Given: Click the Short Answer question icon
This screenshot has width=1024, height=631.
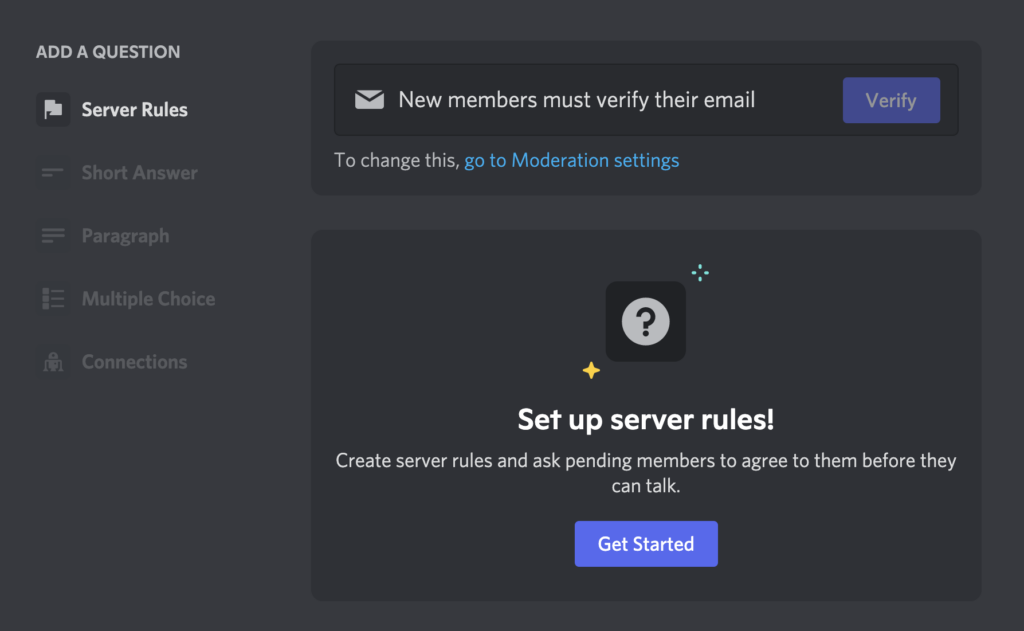Looking at the screenshot, I should tap(53, 172).
